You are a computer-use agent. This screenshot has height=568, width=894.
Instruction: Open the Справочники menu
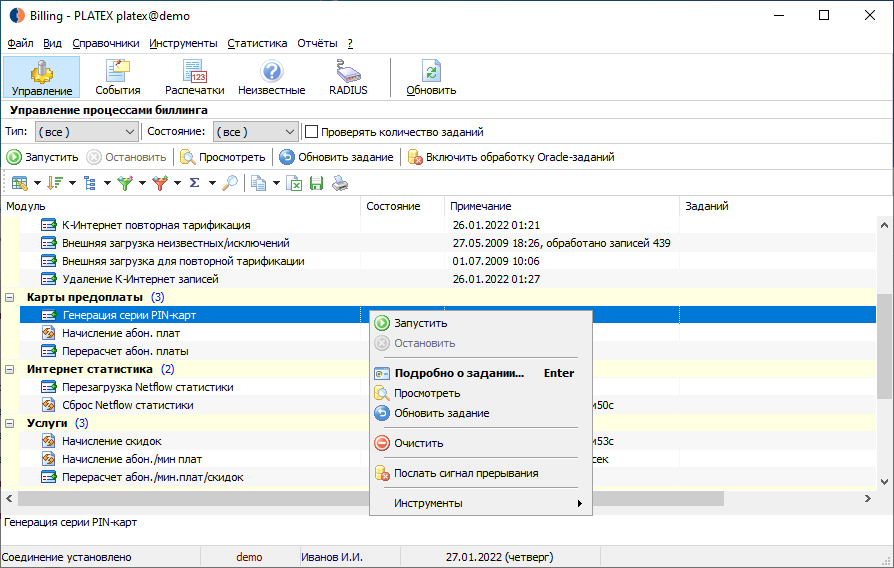(105, 43)
